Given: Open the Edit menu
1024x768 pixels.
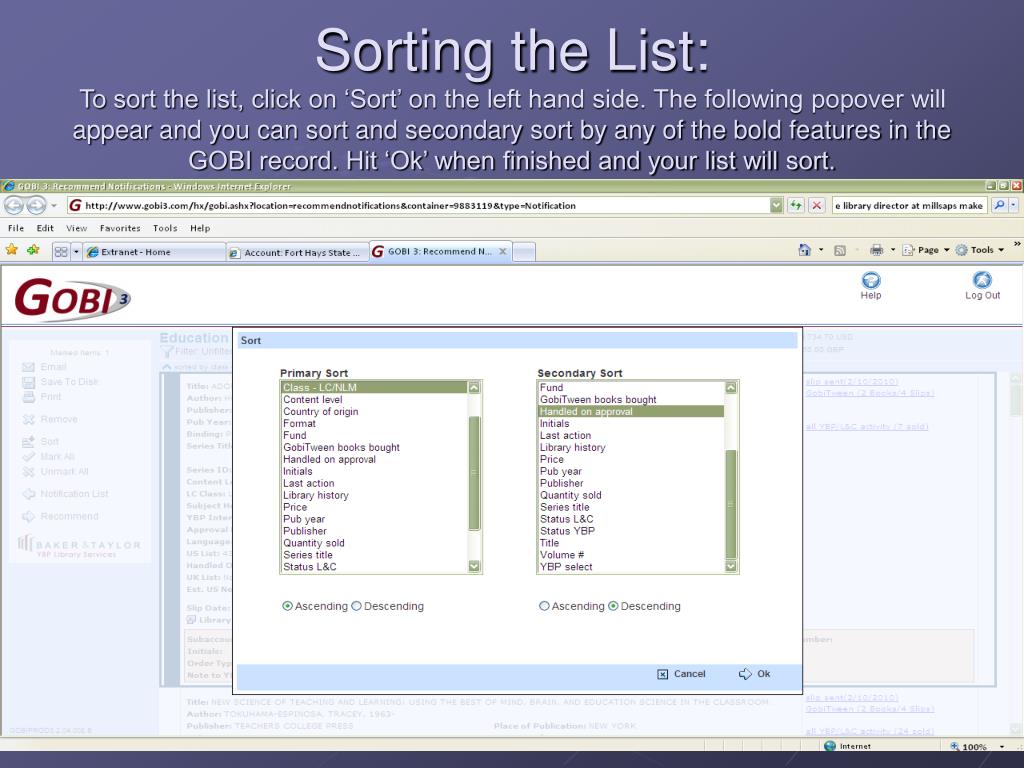Looking at the screenshot, I should pos(45,228).
